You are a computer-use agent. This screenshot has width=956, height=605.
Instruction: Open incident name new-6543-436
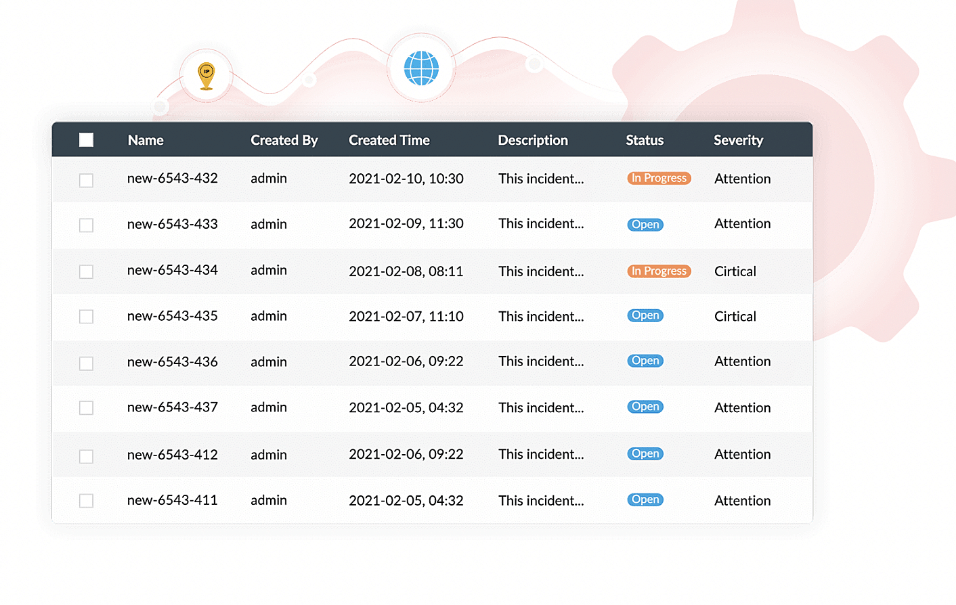click(x=172, y=362)
